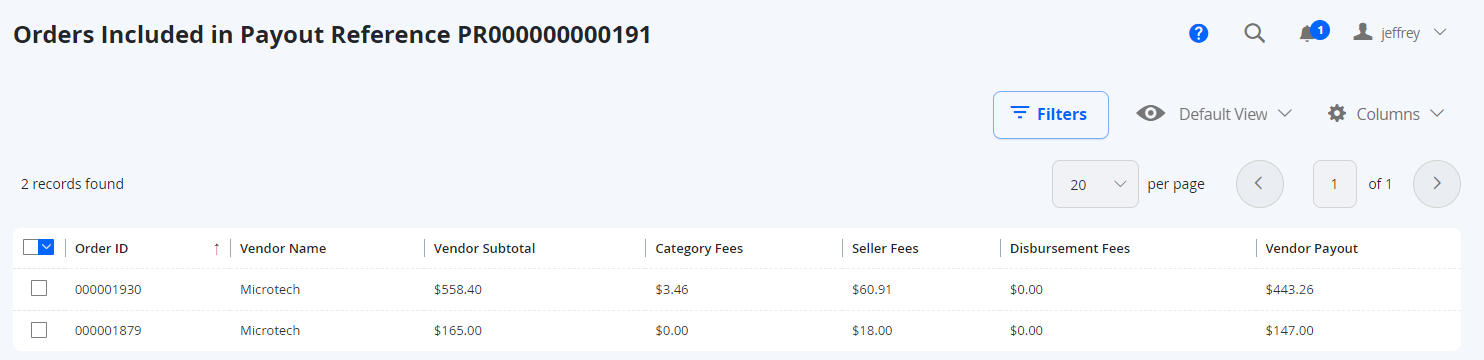Click the search magnifier icon
This screenshot has width=1484, height=360.
(x=1254, y=33)
